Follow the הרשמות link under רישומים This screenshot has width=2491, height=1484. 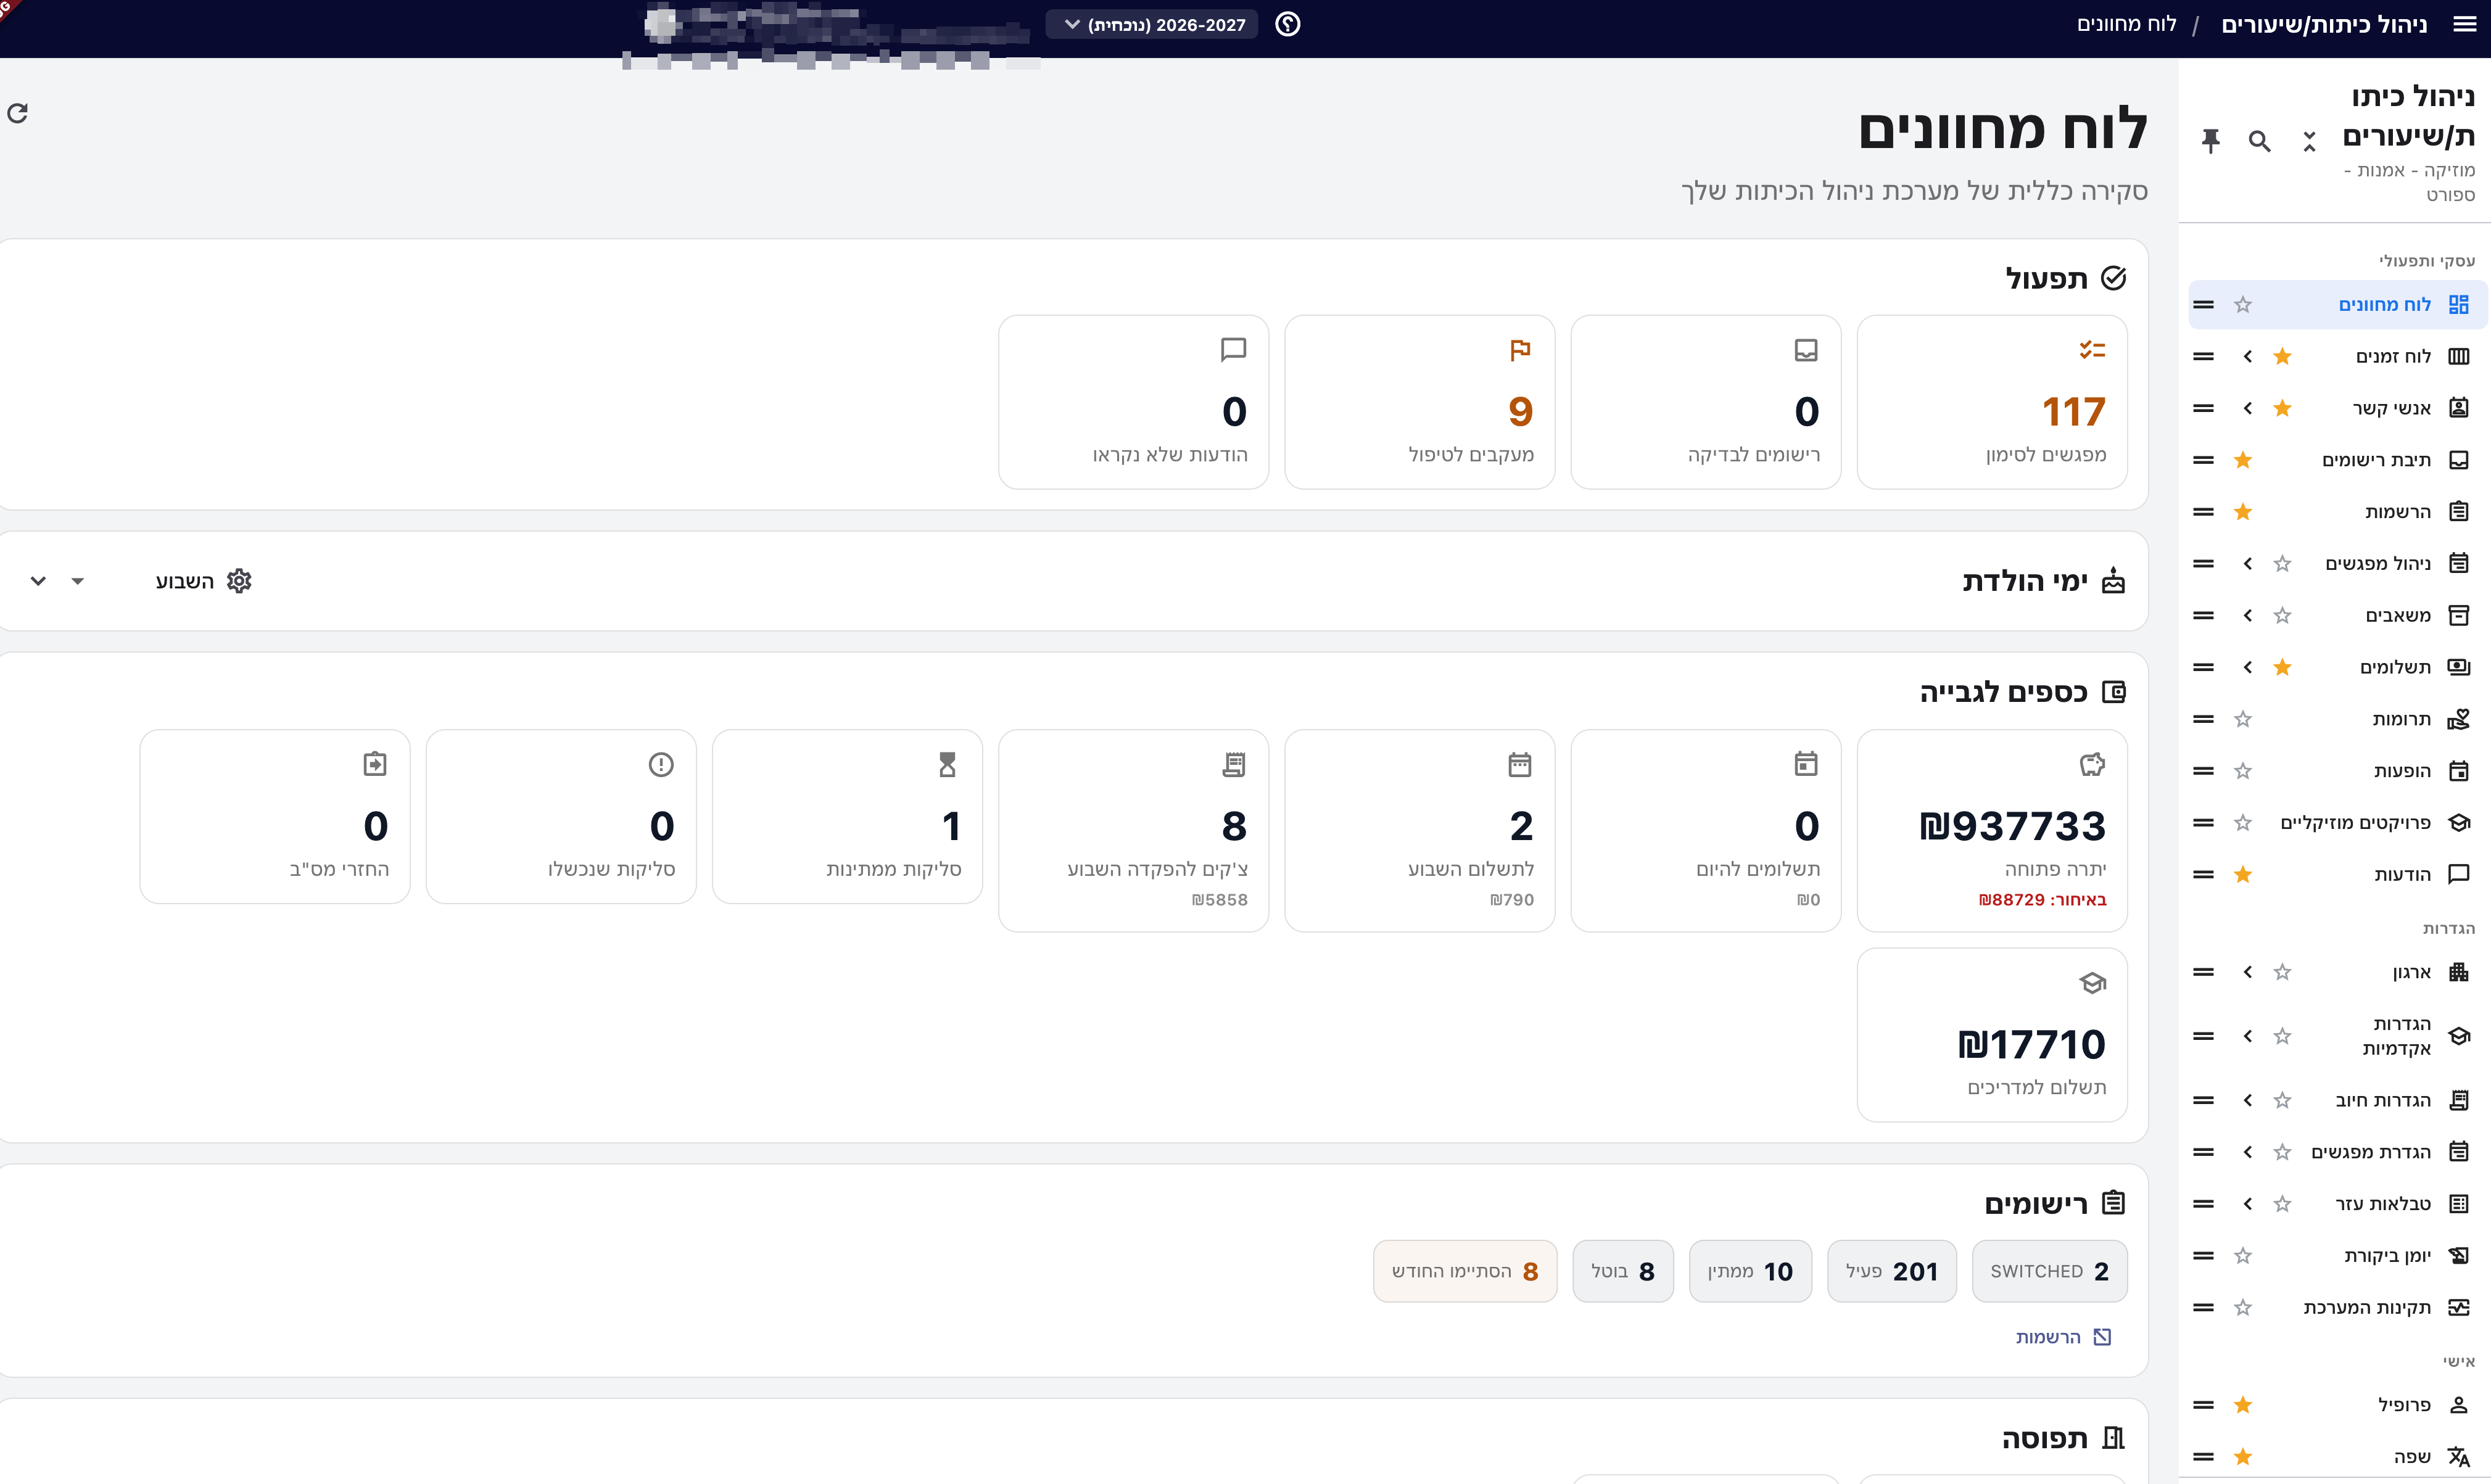2063,1337
